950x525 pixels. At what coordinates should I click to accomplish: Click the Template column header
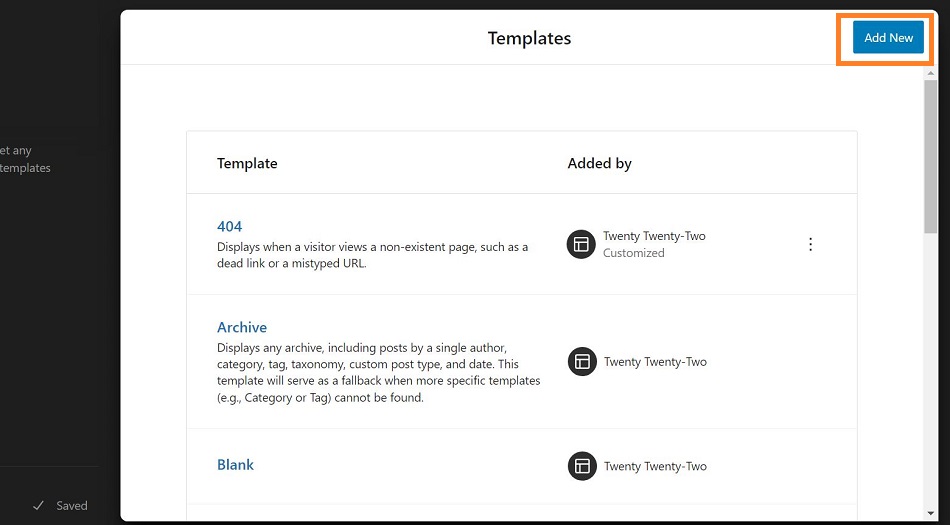(x=247, y=163)
